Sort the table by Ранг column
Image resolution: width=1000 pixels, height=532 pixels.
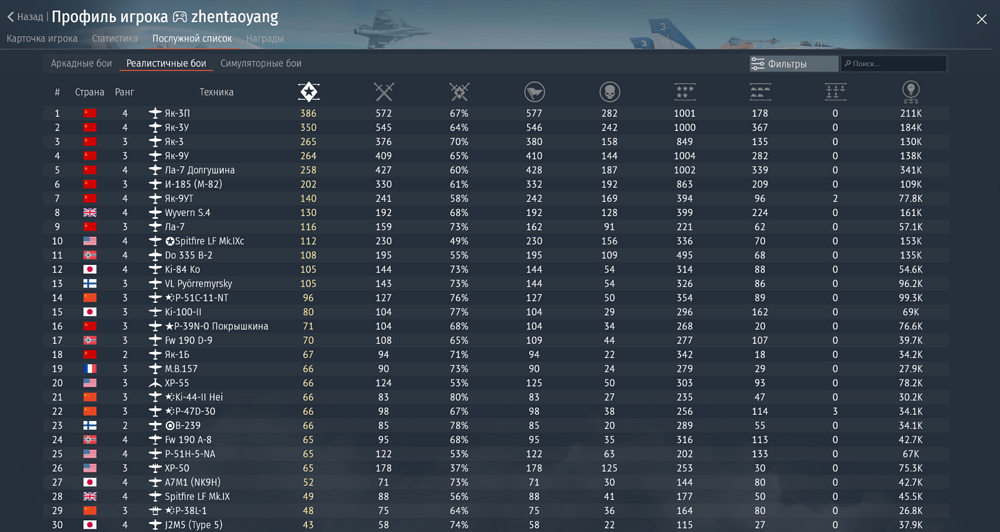pyautogui.click(x=125, y=92)
